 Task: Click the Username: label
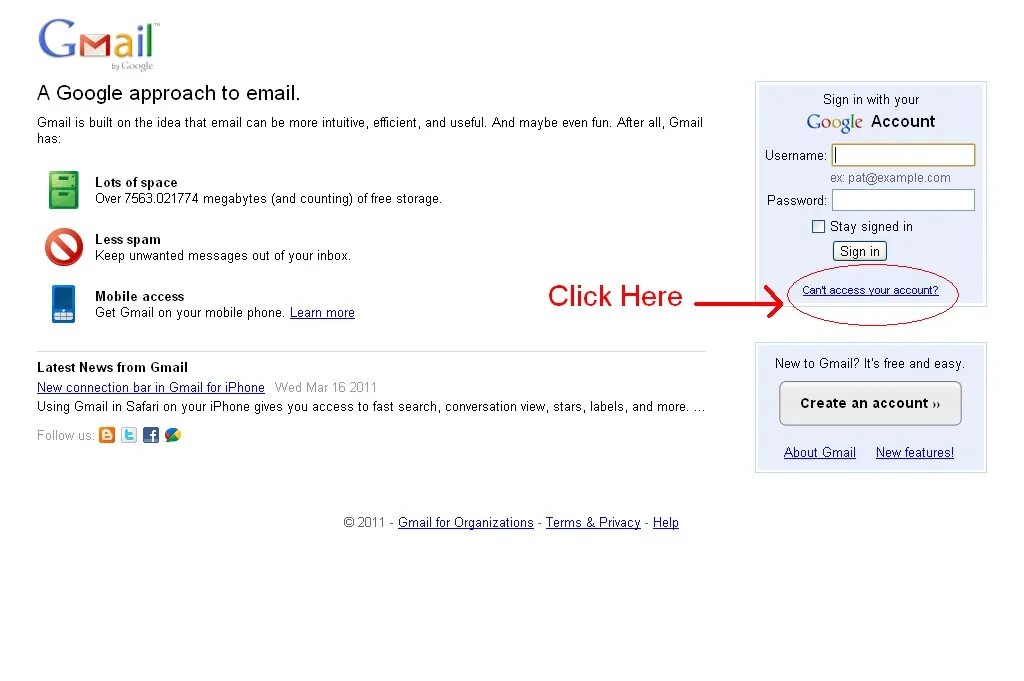(x=795, y=155)
